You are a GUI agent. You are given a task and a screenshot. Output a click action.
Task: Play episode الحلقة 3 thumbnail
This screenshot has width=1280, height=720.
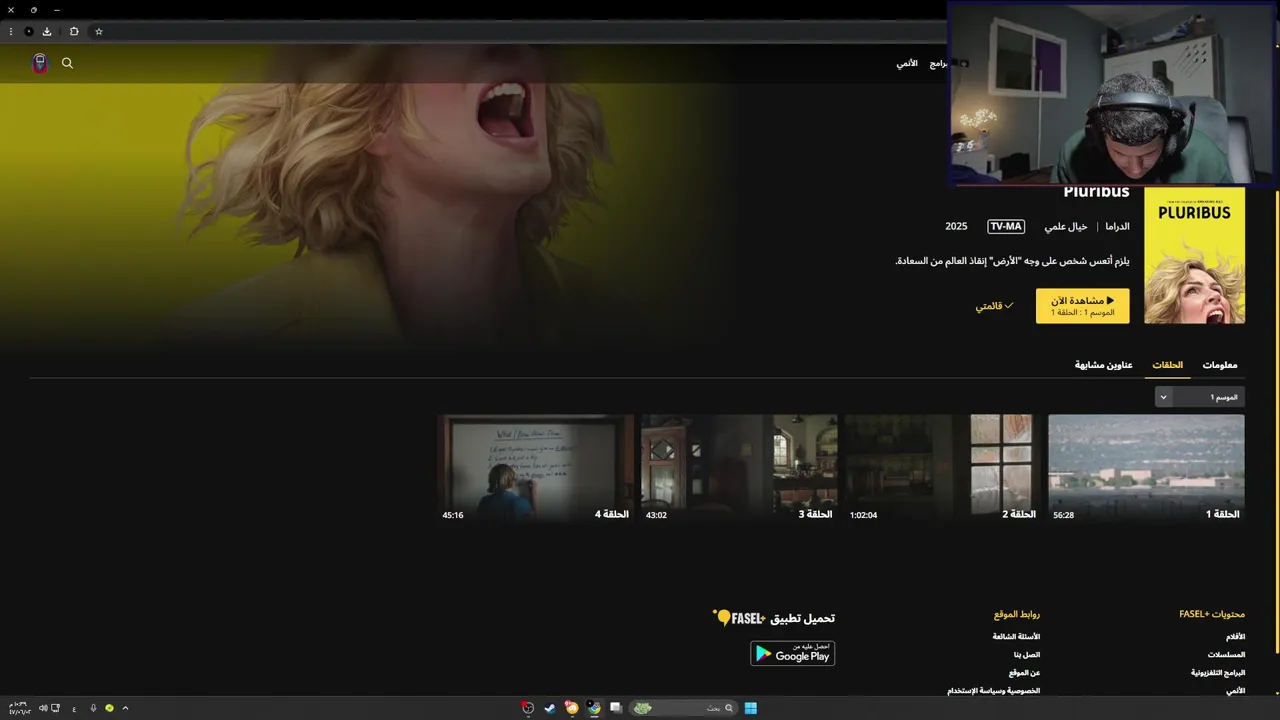pos(739,469)
